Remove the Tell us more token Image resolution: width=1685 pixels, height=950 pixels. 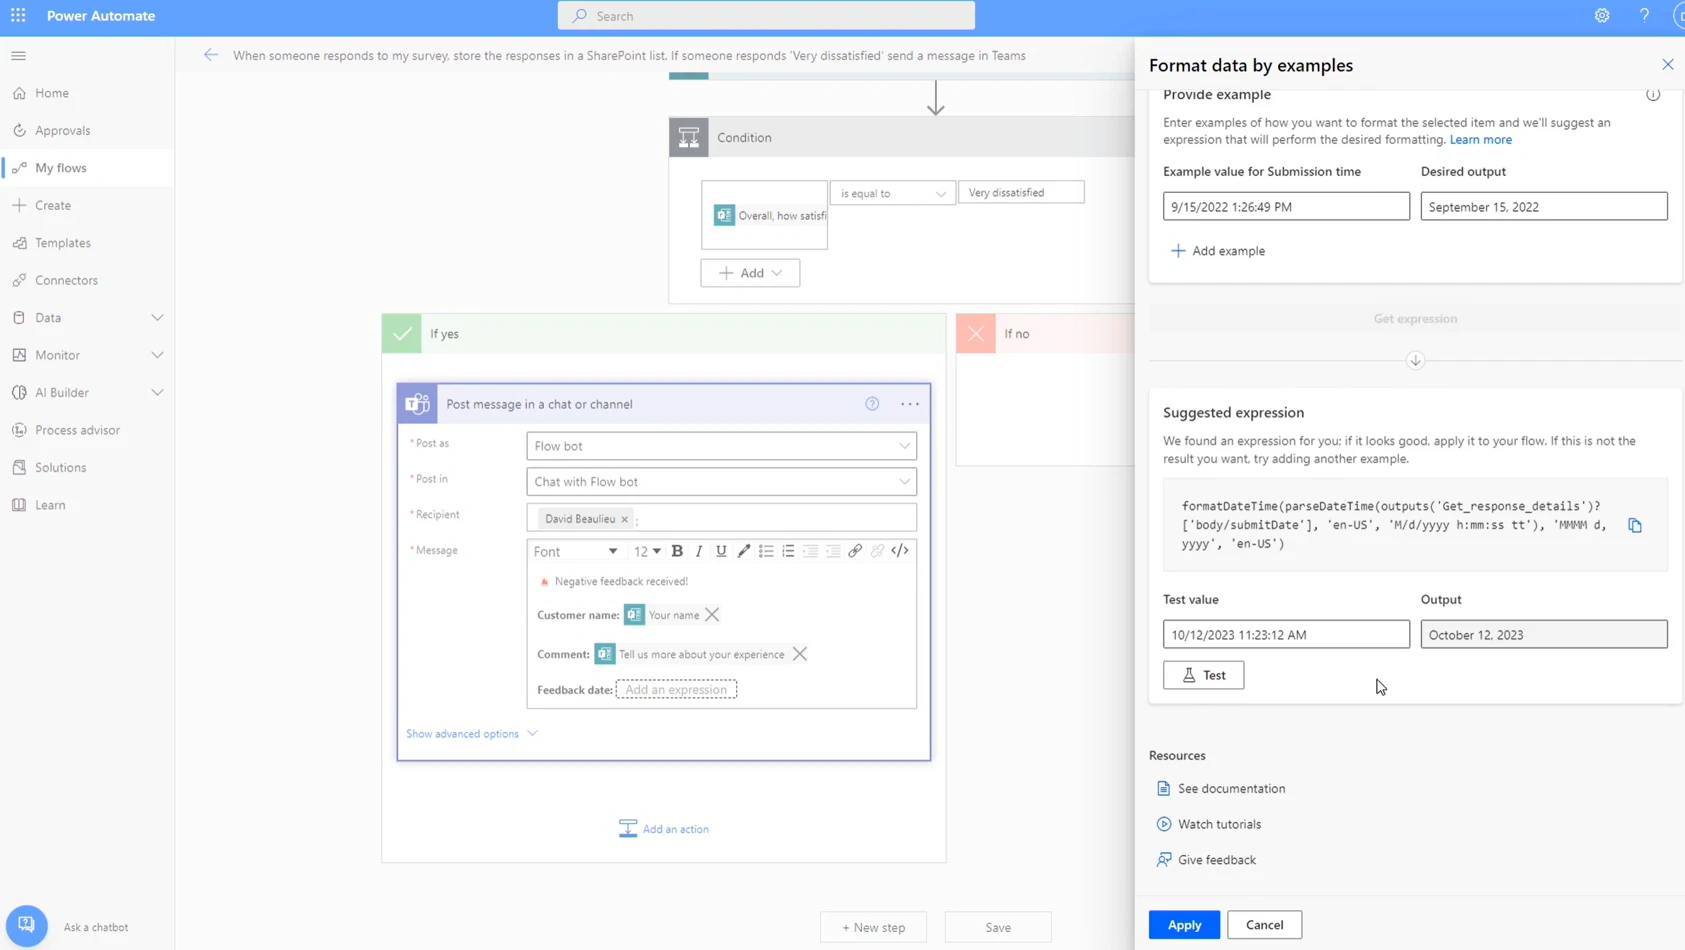pos(800,654)
